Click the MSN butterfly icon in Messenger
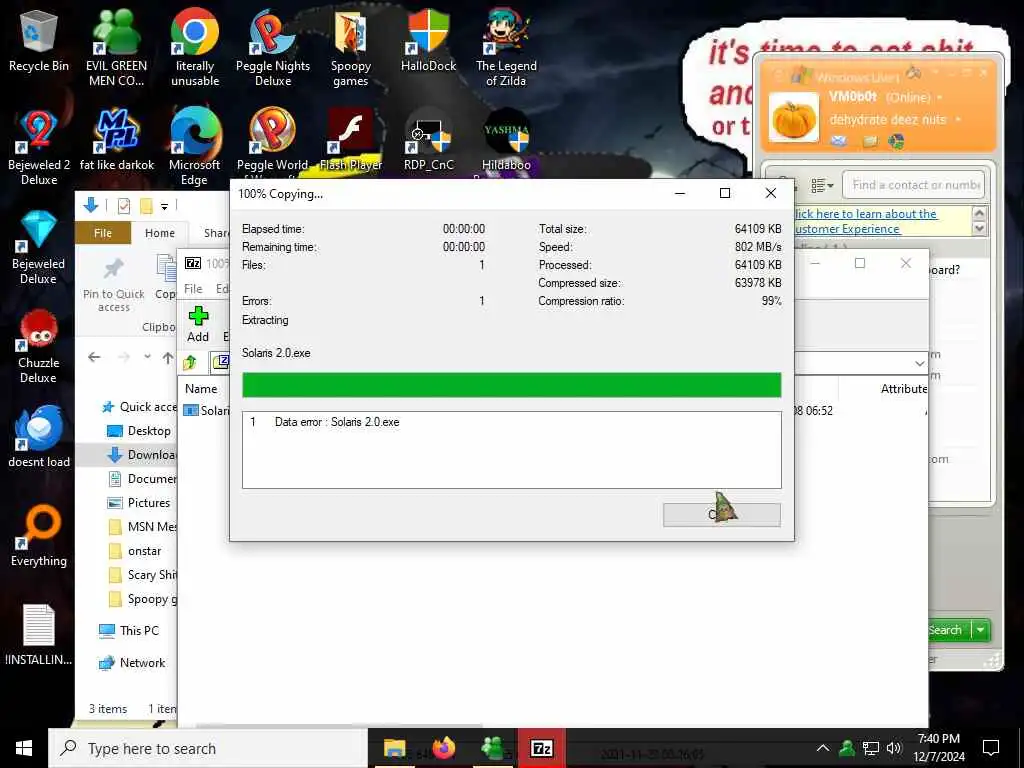This screenshot has height=768, width=1024. [896, 141]
